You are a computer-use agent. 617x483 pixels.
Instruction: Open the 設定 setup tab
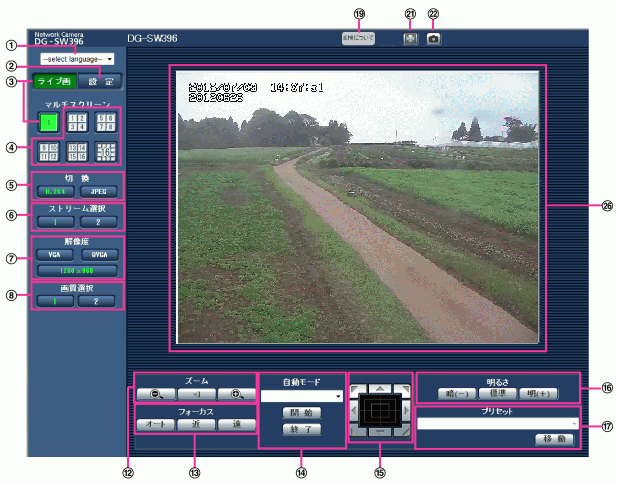tap(97, 83)
